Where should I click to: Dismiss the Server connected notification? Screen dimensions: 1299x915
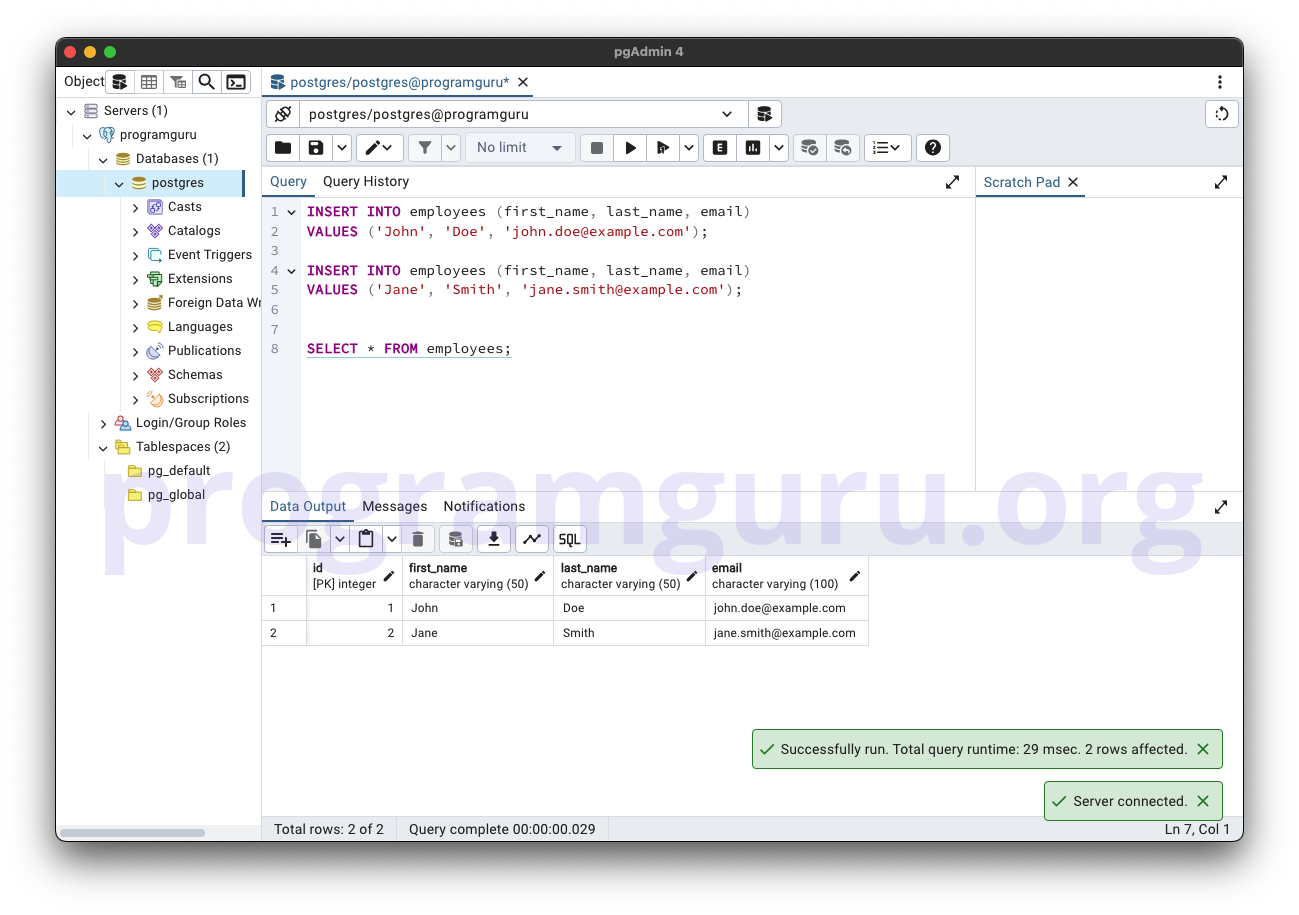1203,801
